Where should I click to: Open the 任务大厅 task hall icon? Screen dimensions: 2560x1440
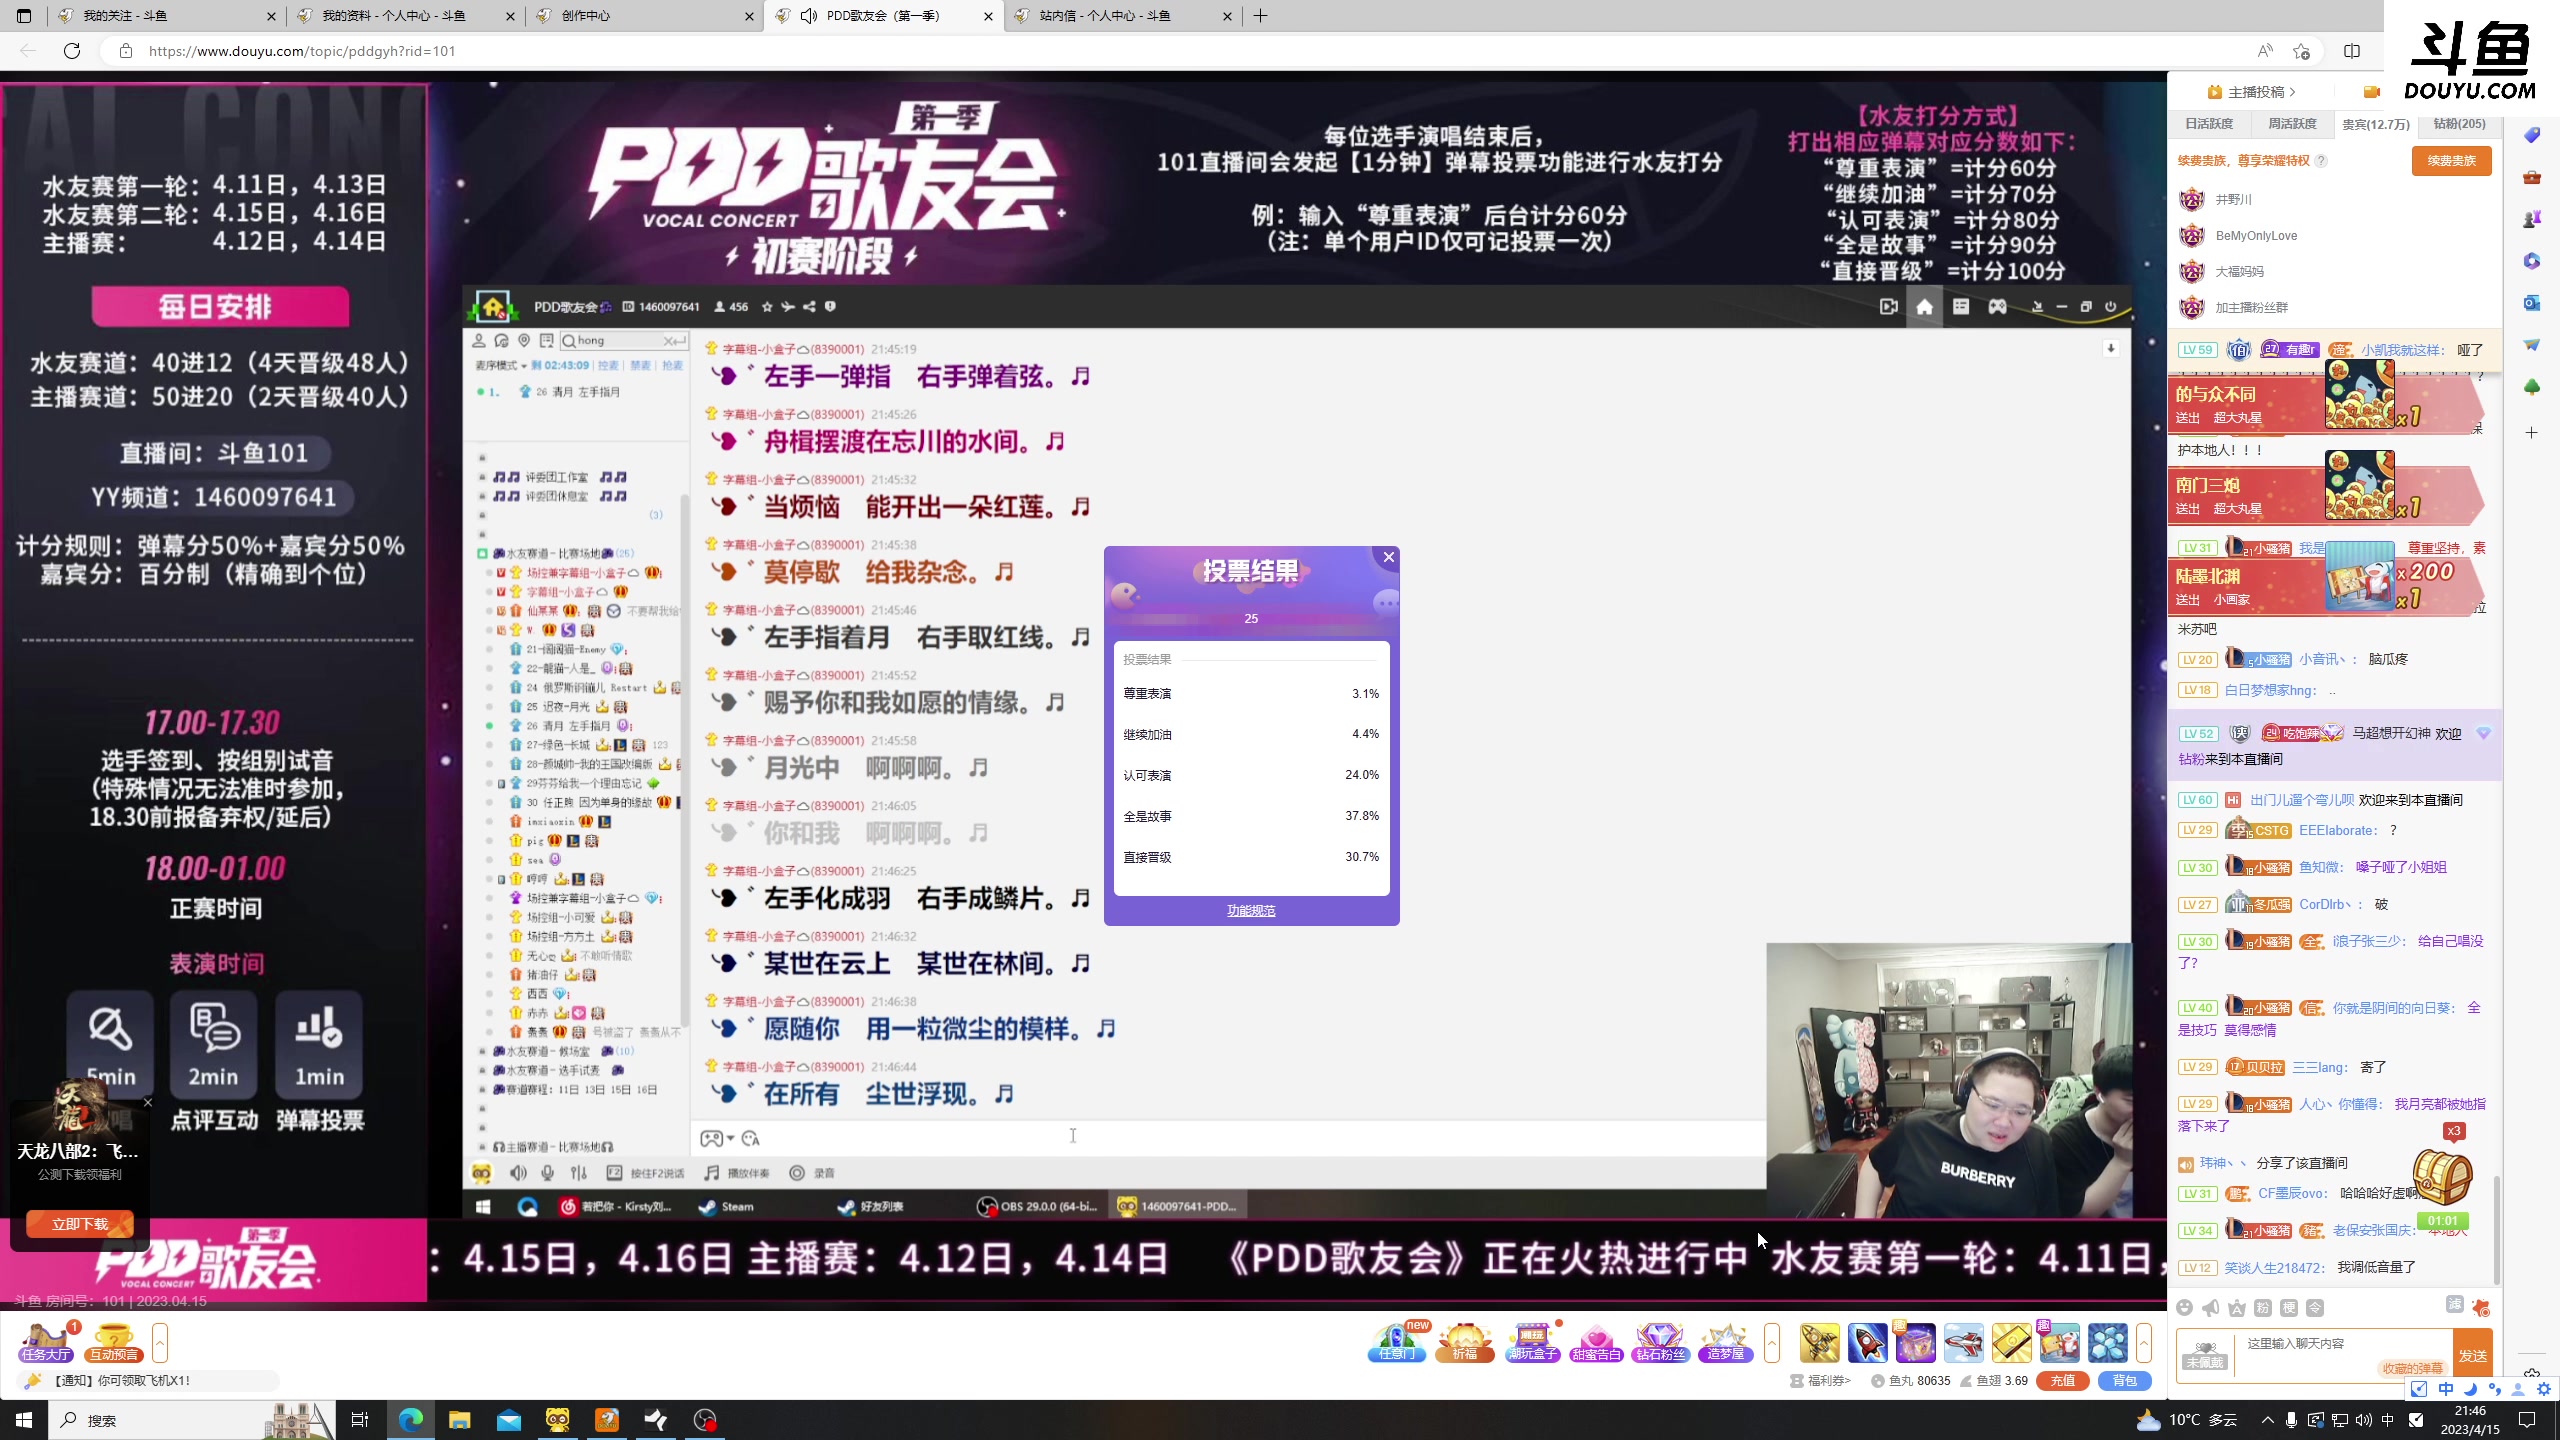pyautogui.click(x=46, y=1342)
